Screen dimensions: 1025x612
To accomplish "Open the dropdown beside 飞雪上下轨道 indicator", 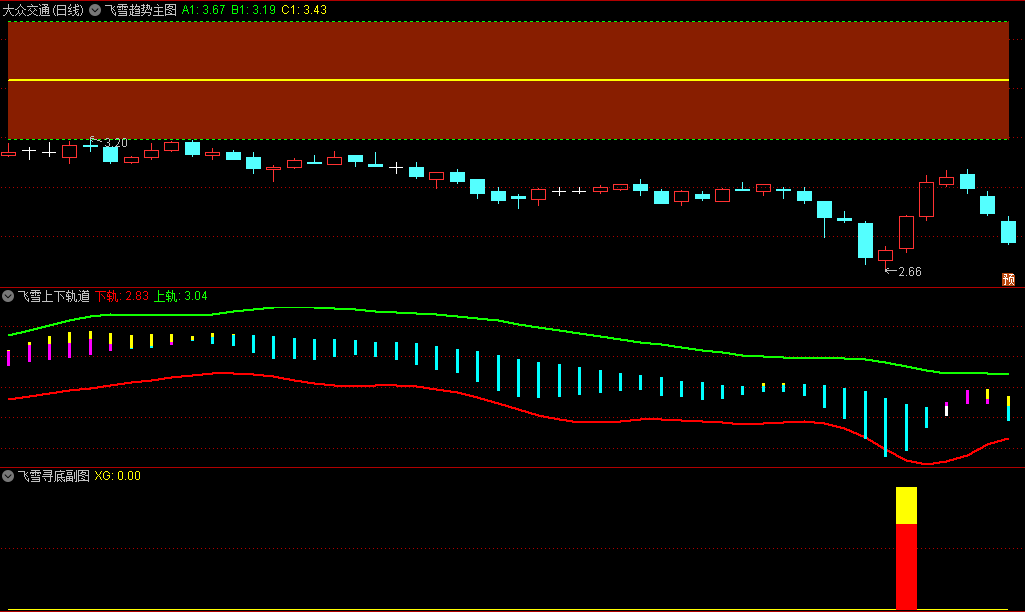I will (8, 296).
